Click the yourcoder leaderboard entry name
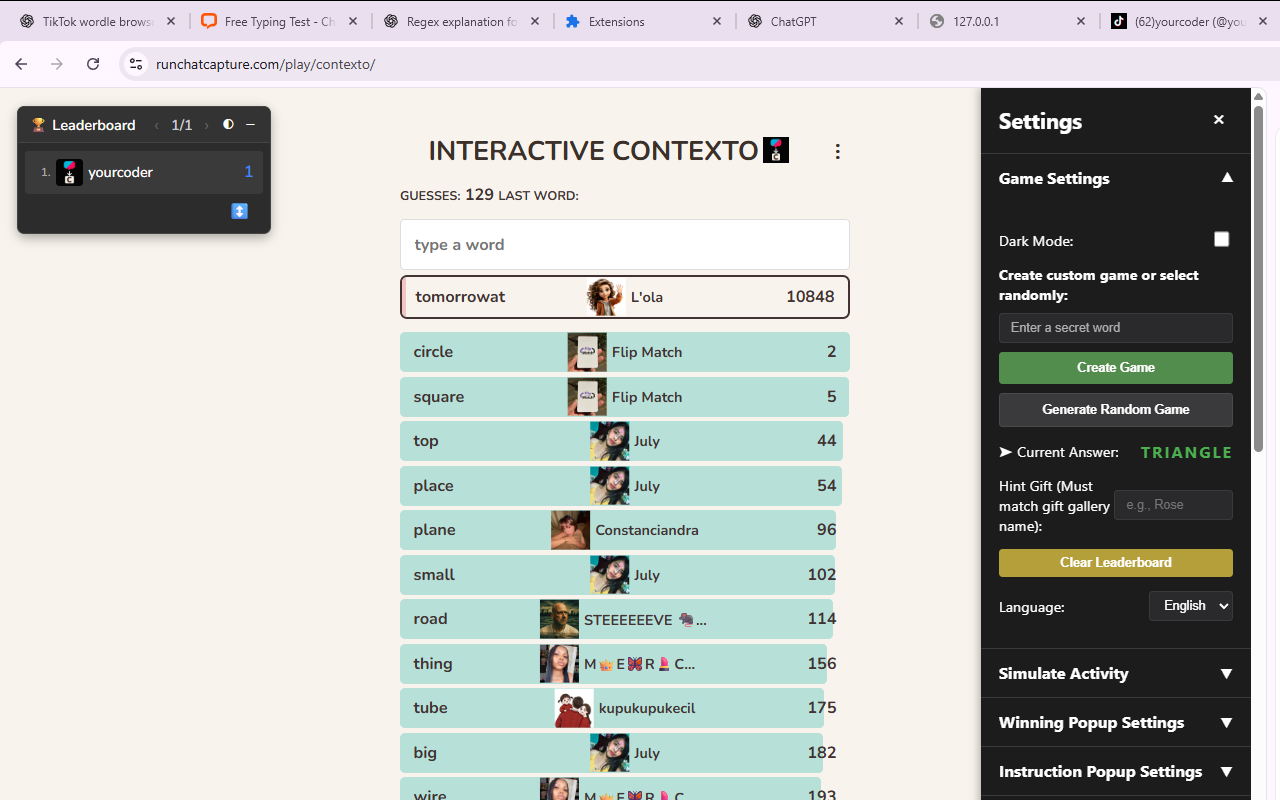The height and width of the screenshot is (800, 1280). (120, 172)
